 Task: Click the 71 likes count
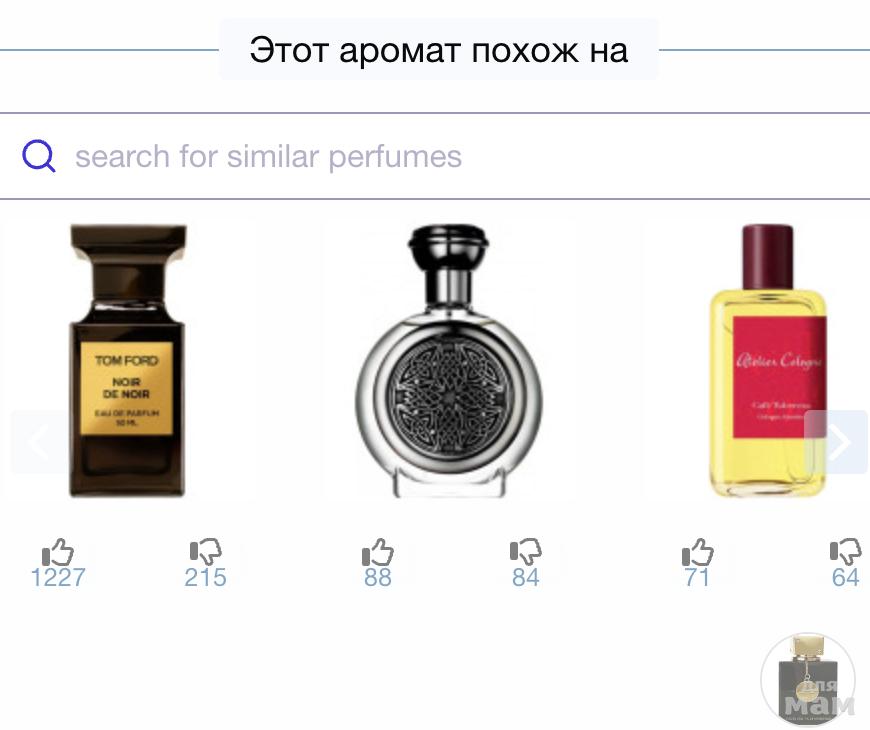697,577
